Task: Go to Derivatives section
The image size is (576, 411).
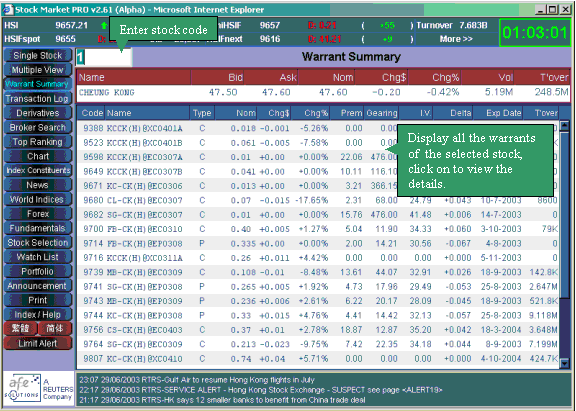Action: [x=38, y=113]
